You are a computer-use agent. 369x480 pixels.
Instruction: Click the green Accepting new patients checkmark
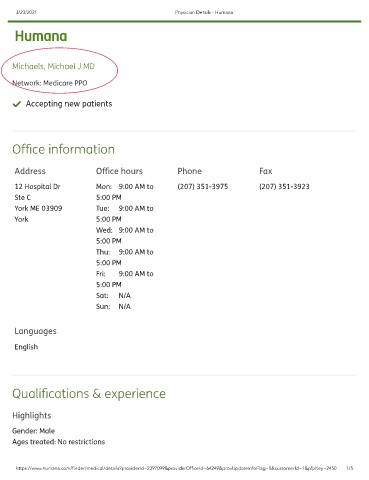point(17,104)
